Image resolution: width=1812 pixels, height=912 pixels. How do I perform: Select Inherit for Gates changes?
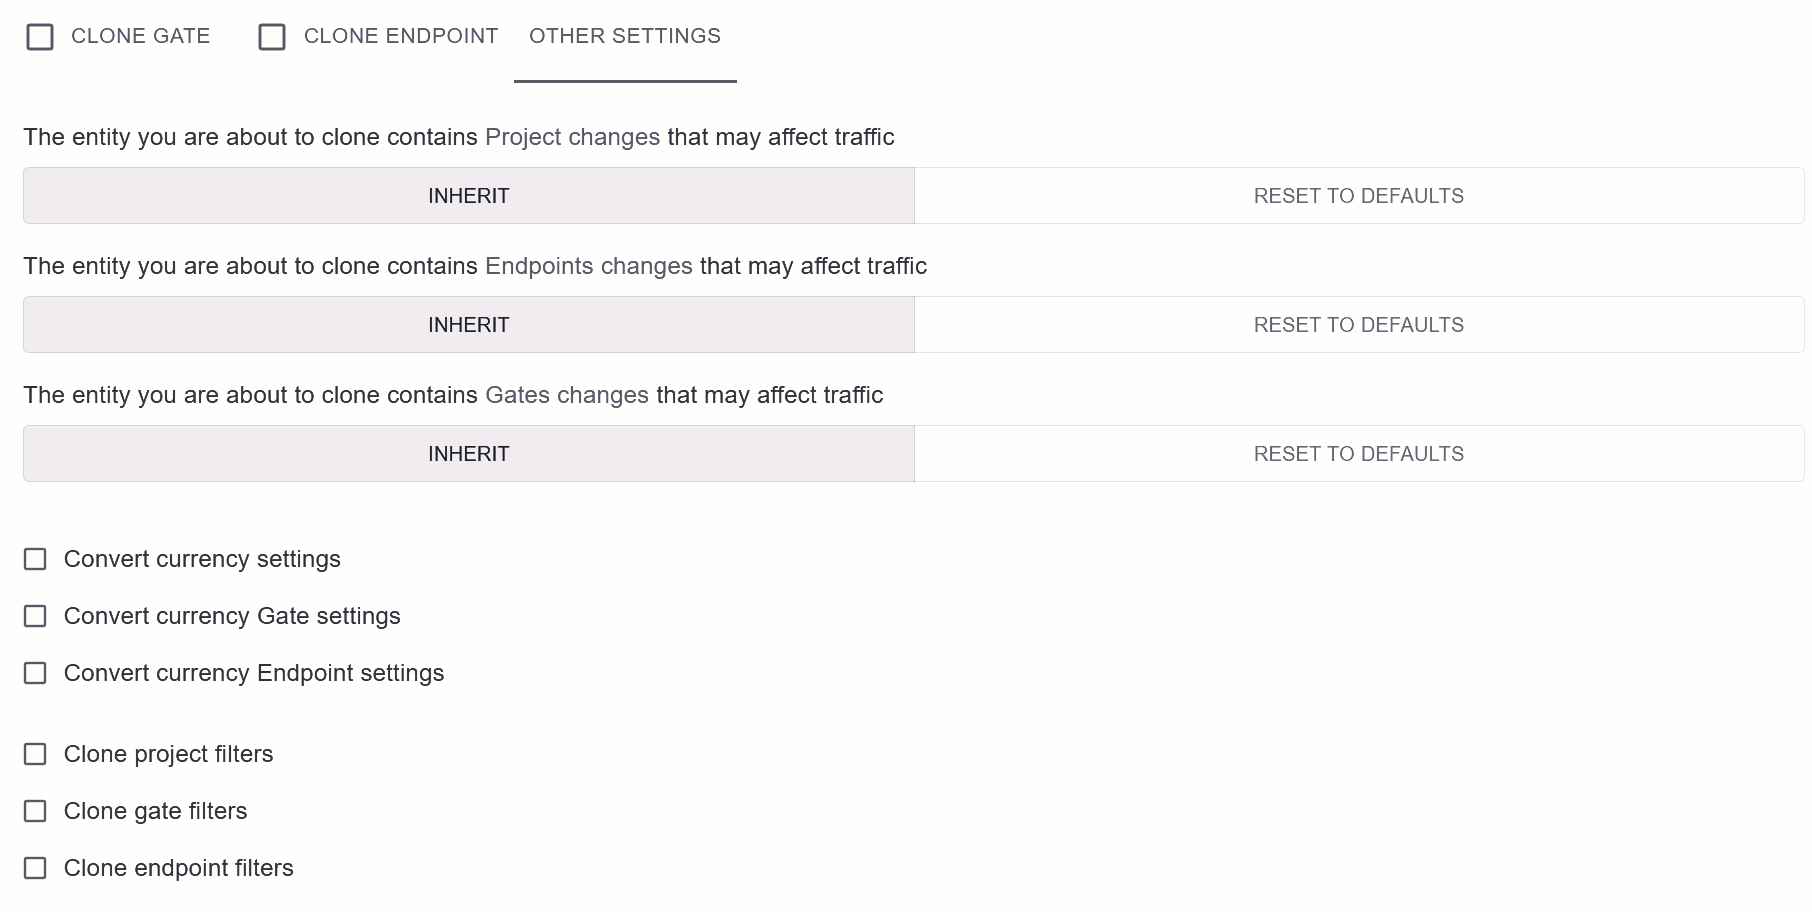(469, 454)
